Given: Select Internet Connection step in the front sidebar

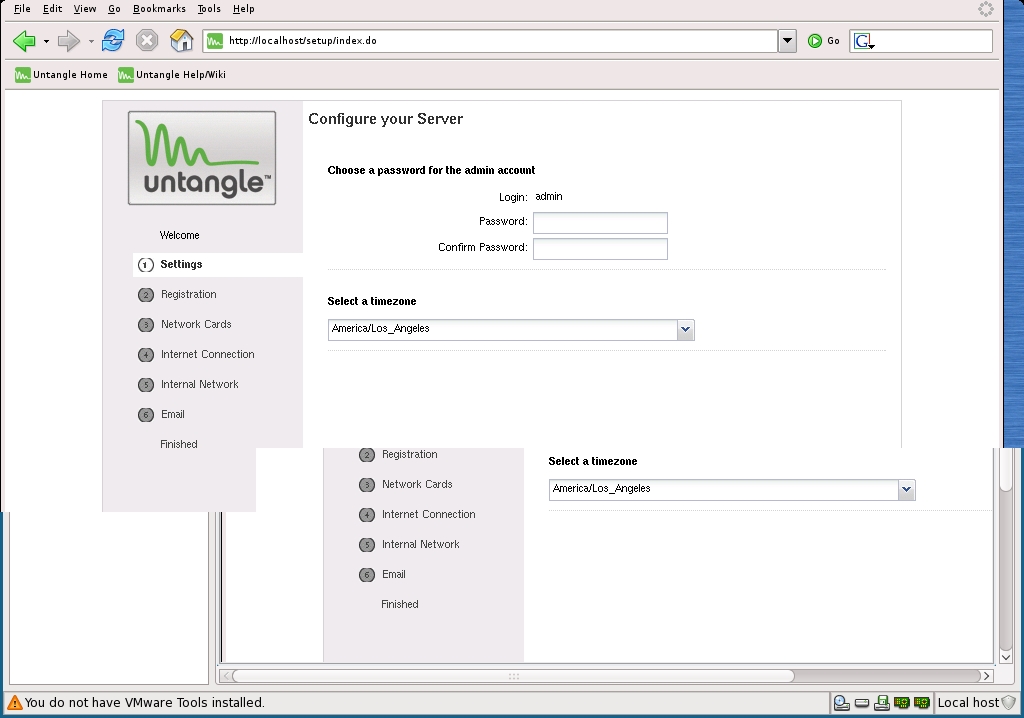Looking at the screenshot, I should 196,355.
